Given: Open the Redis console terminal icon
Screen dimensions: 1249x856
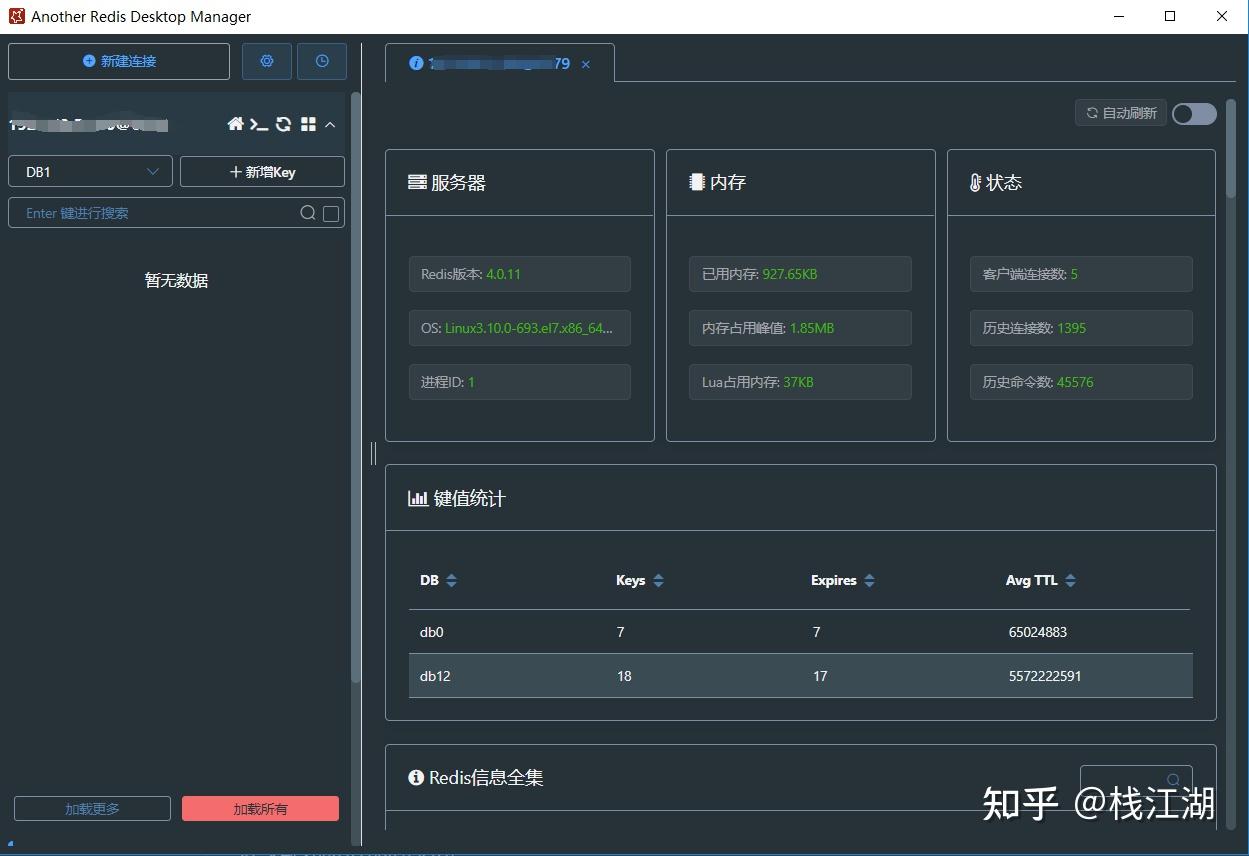Looking at the screenshot, I should pyautogui.click(x=259, y=124).
